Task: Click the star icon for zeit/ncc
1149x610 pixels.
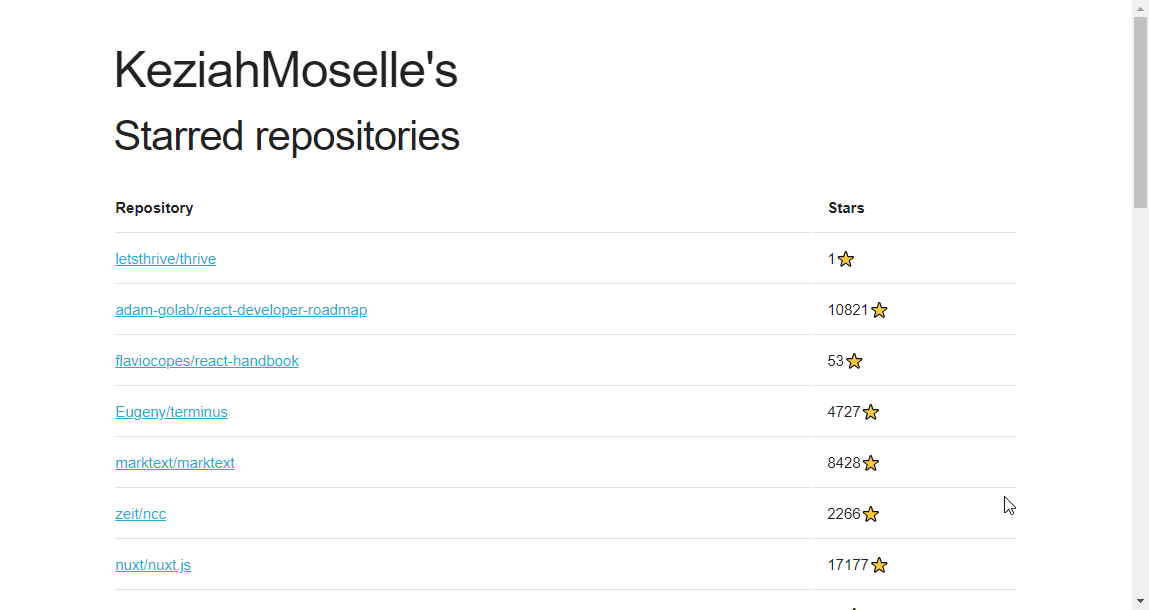Action: coord(871,515)
